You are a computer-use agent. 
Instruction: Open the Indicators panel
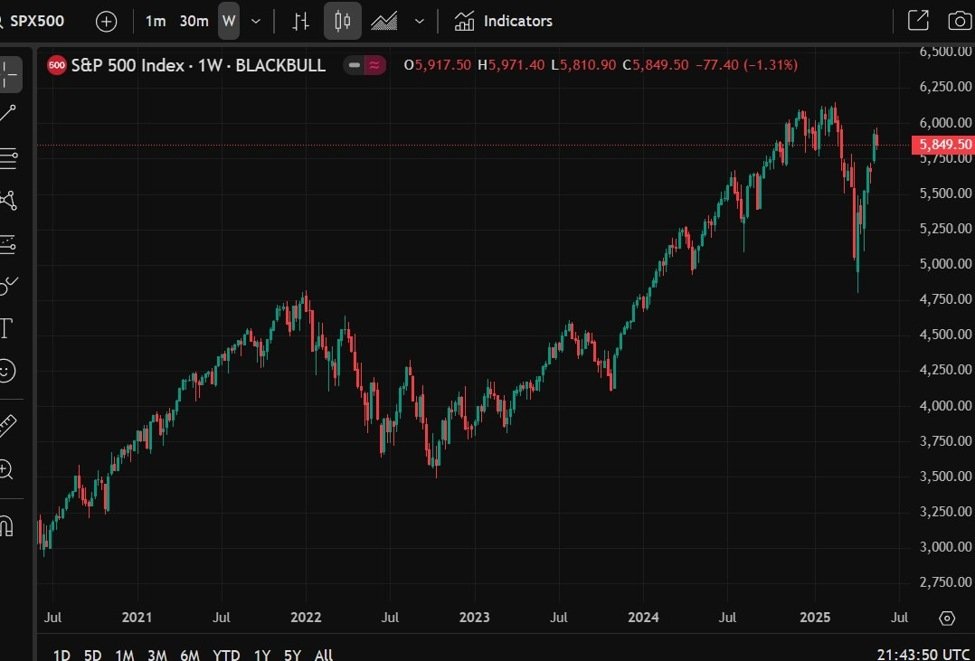[503, 21]
